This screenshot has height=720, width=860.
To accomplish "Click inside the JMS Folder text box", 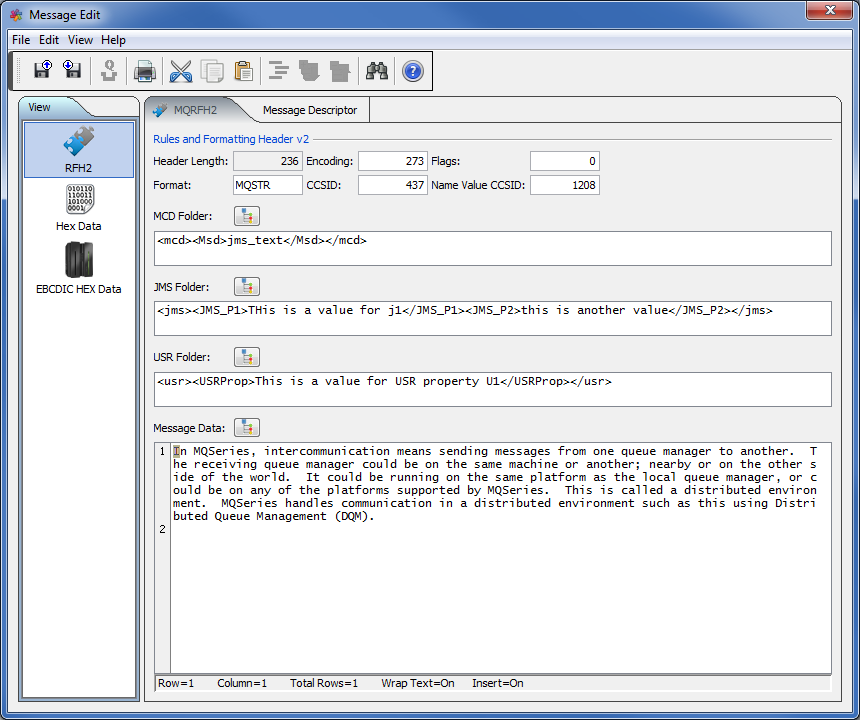I will click(x=493, y=319).
